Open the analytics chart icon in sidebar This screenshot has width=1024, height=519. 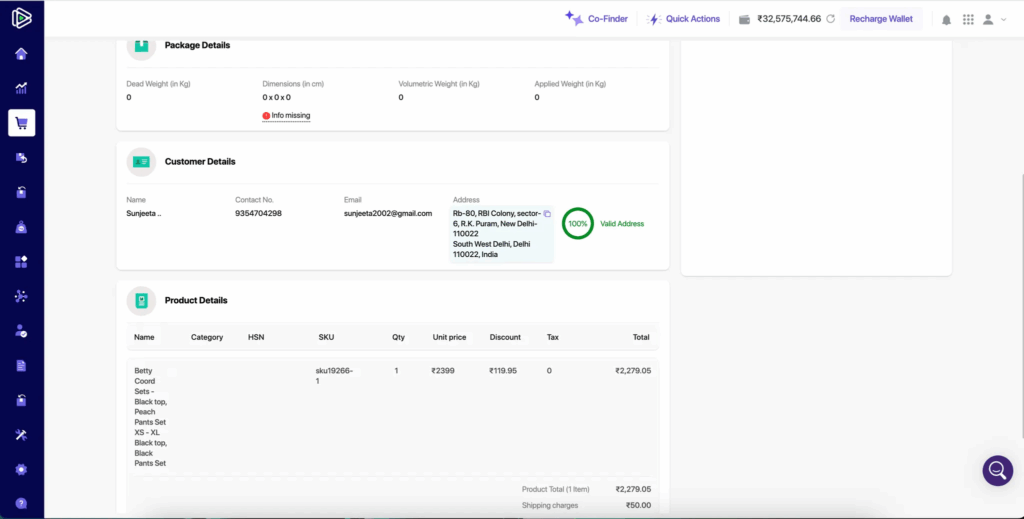point(21,88)
